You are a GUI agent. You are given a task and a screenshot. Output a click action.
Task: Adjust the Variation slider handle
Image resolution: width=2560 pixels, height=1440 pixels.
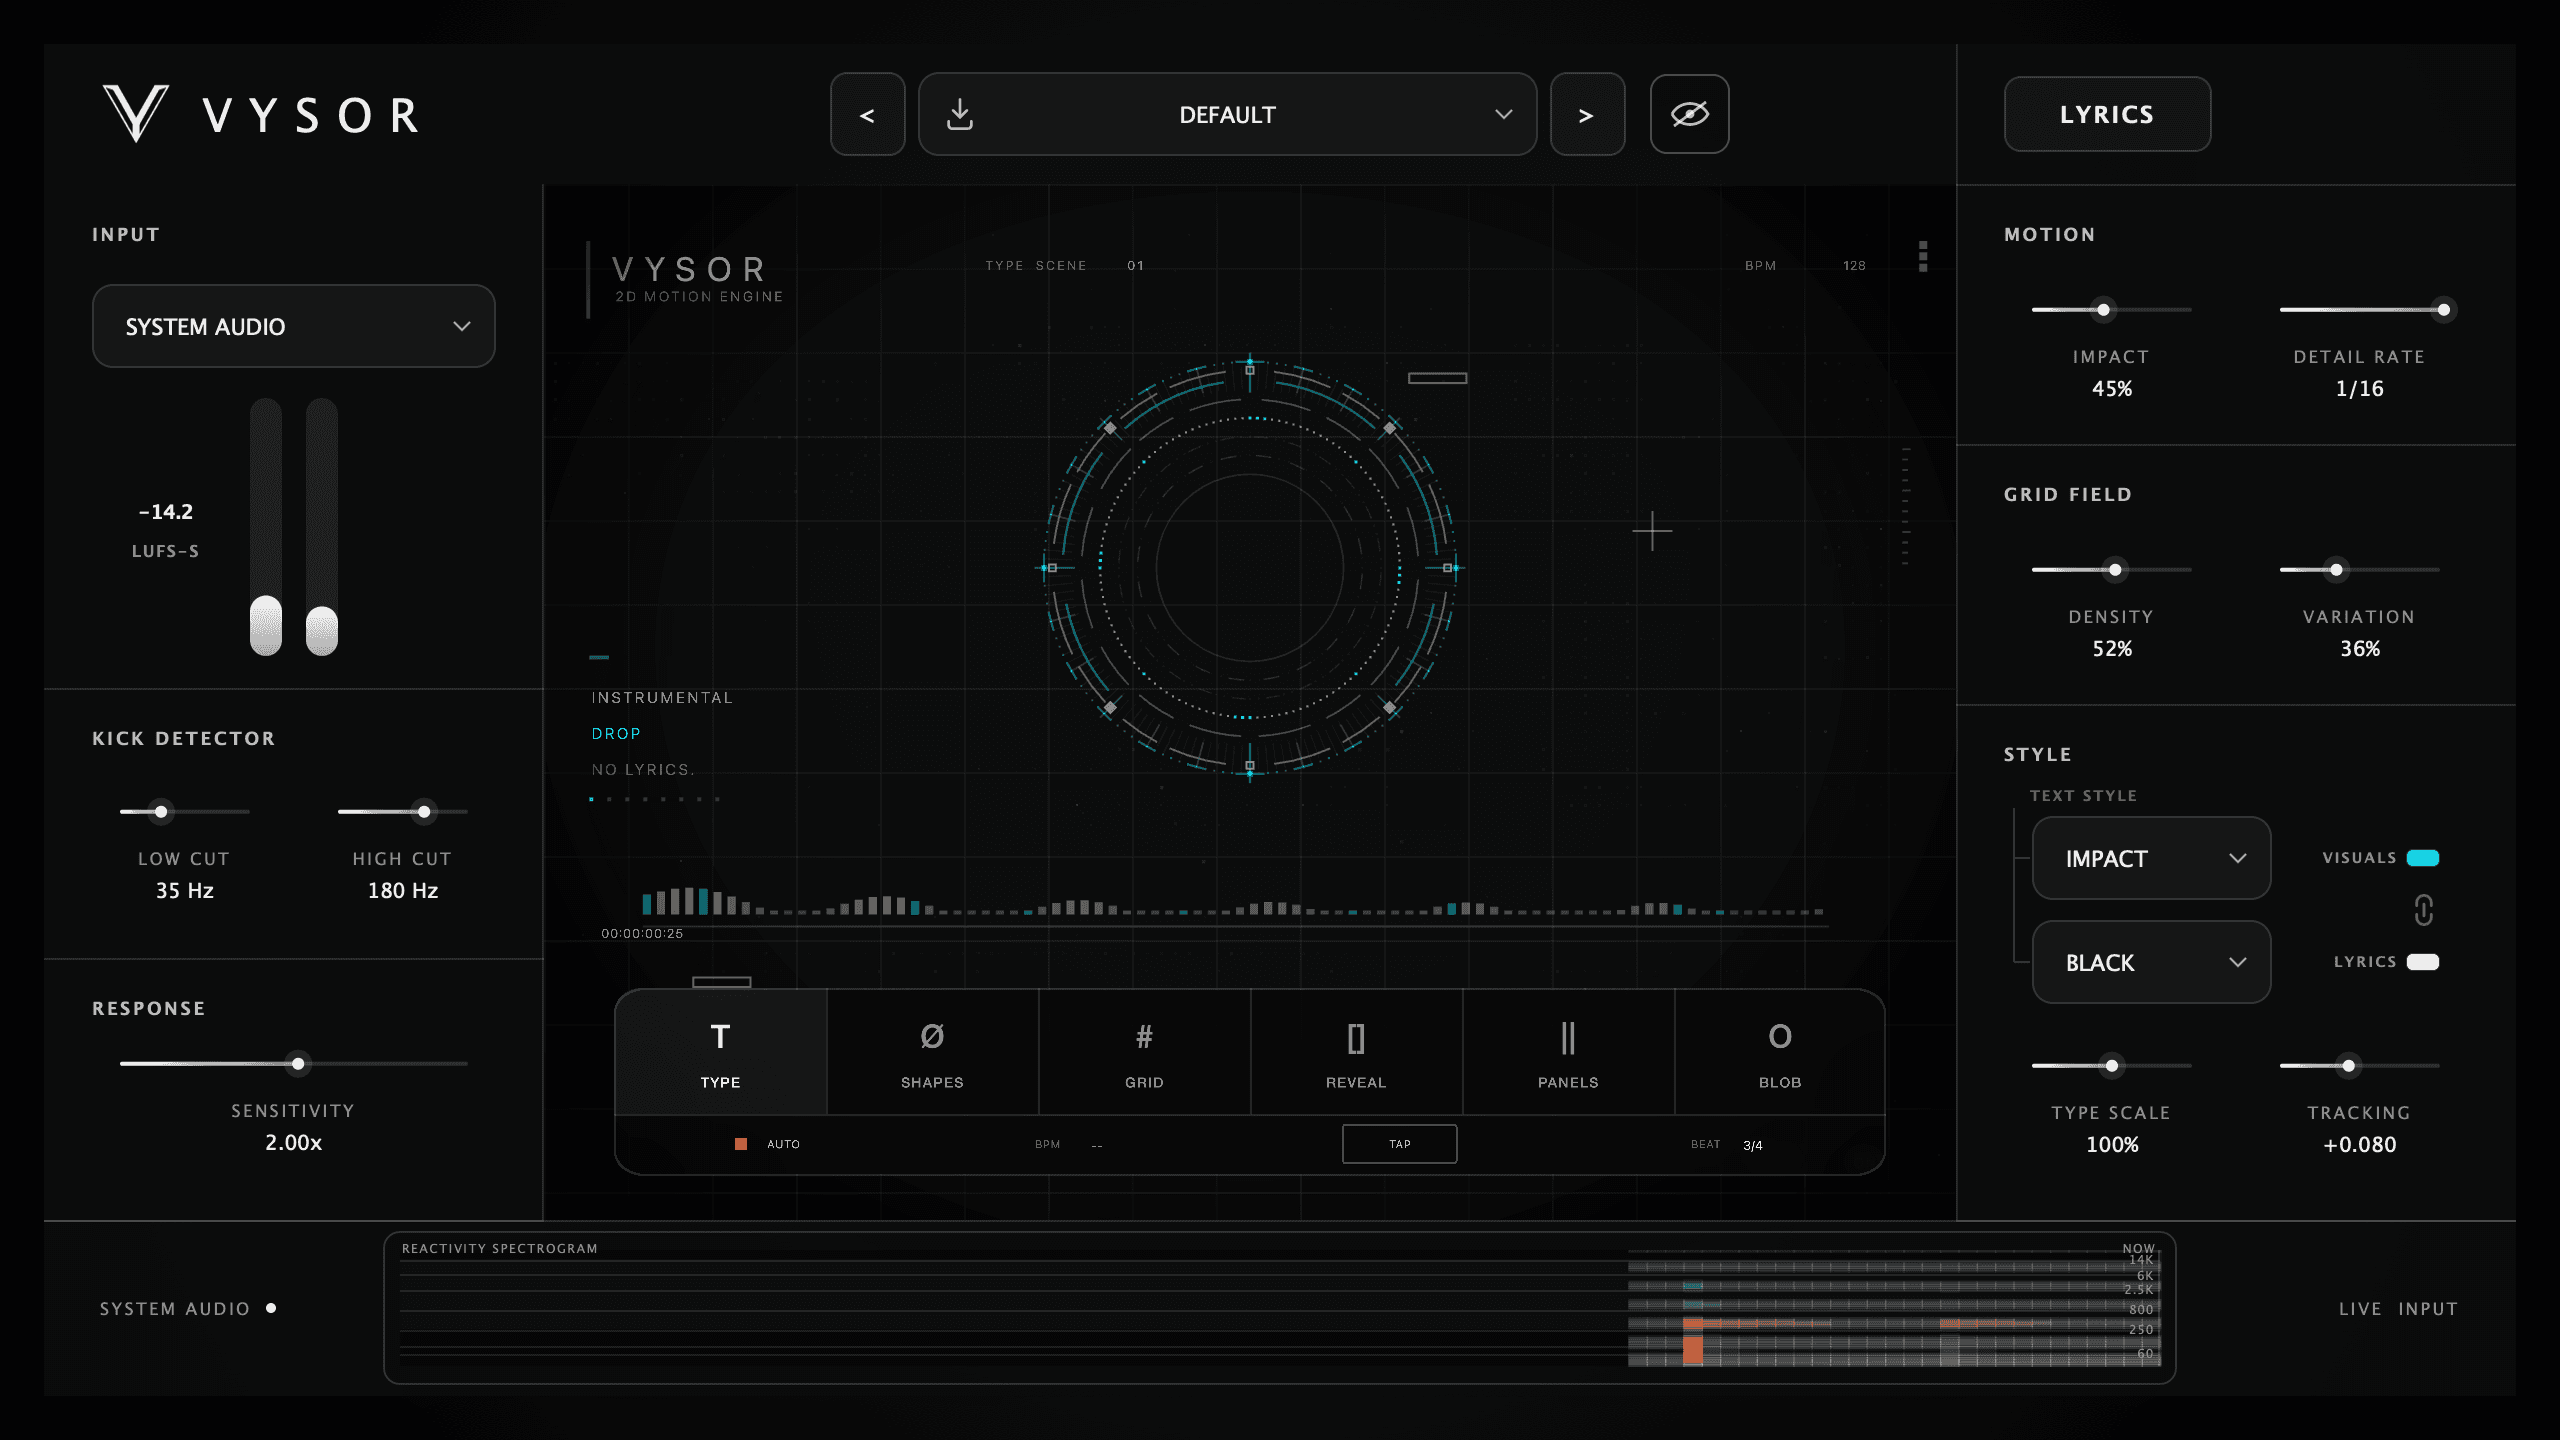pos(2336,570)
